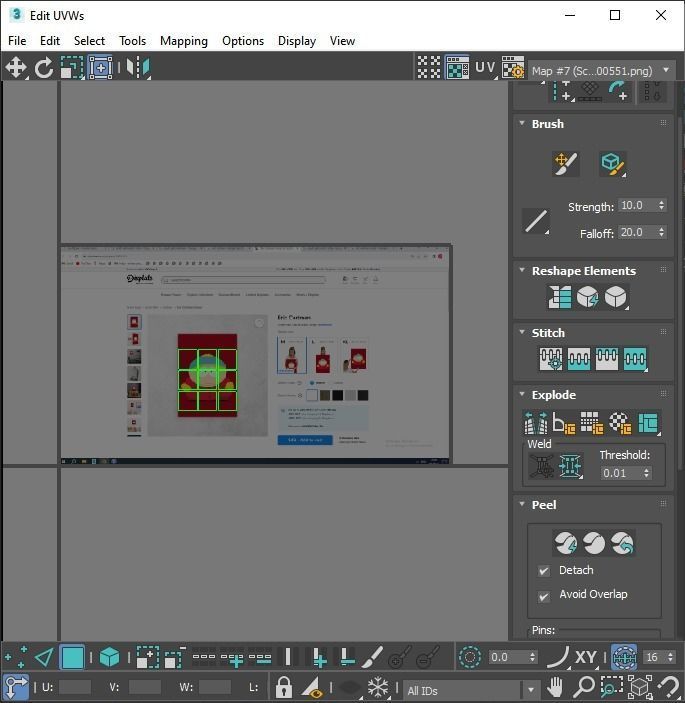Viewport: 685px width, 703px height.
Task: Toggle the Freeze Selected snowflake icon
Action: (378, 687)
